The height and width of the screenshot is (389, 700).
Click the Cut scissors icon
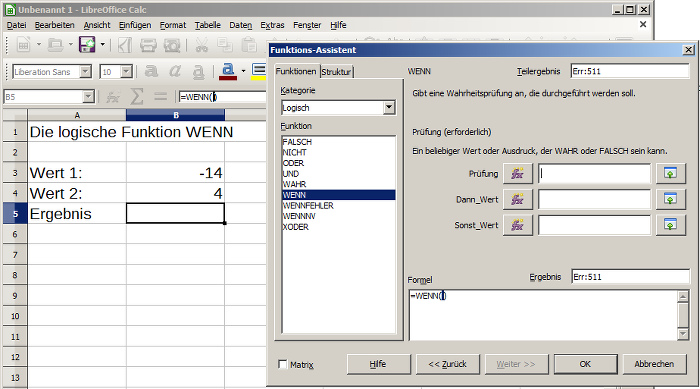(x=202, y=45)
